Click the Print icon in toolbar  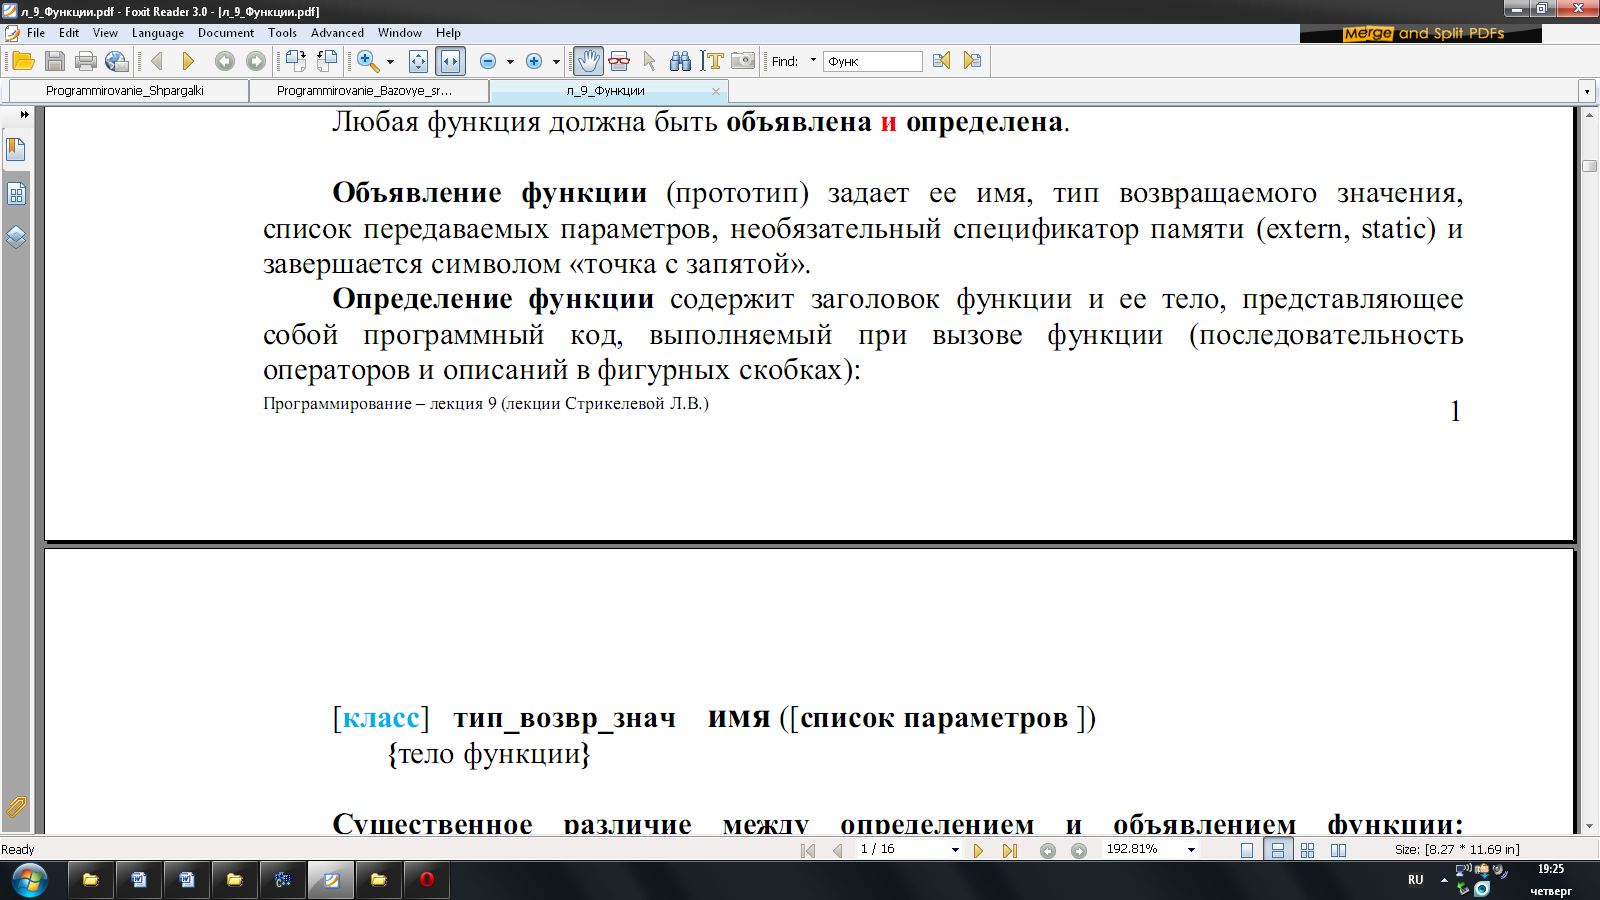[86, 61]
